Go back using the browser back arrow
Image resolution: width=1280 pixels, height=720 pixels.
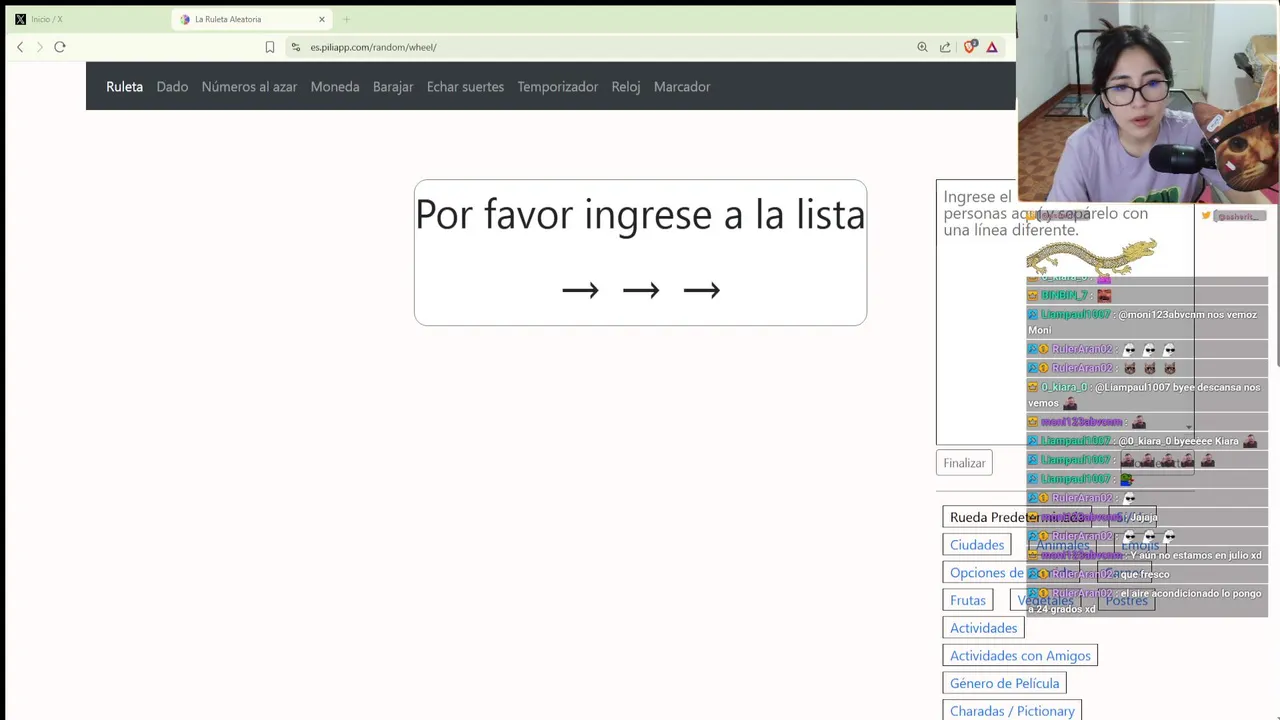tap(20, 47)
